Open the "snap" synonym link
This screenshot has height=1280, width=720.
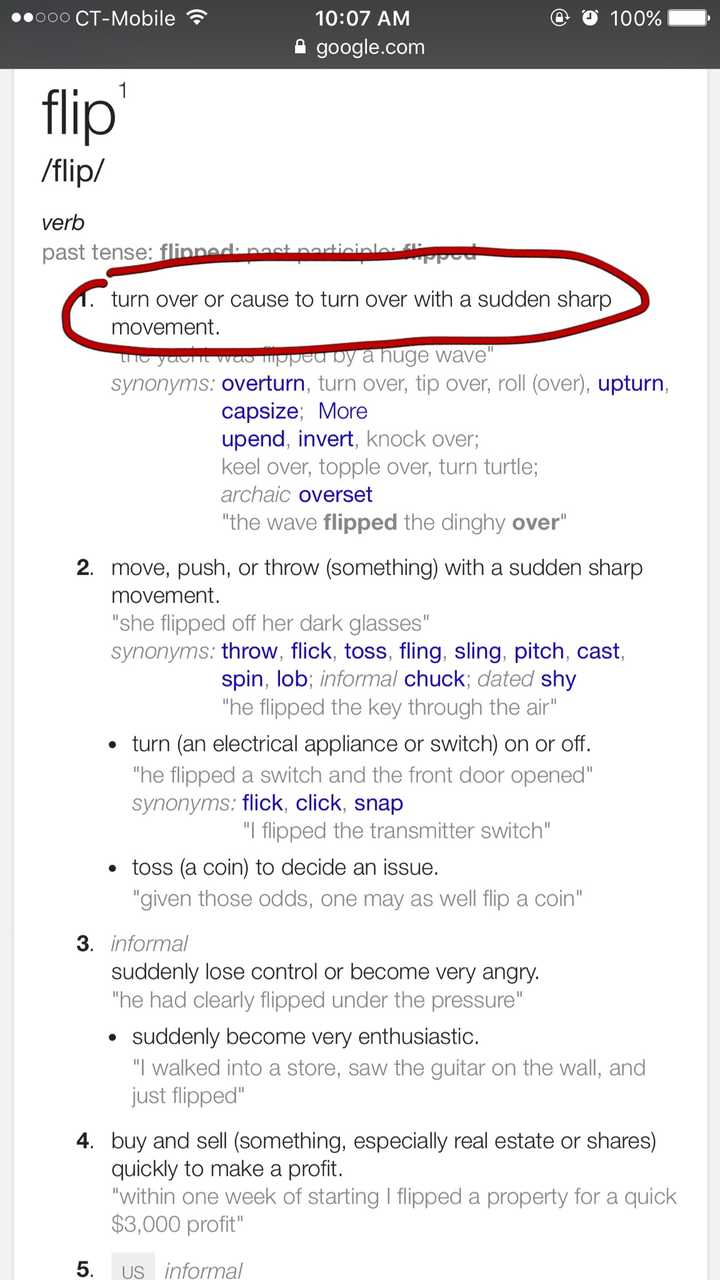pyautogui.click(x=379, y=803)
